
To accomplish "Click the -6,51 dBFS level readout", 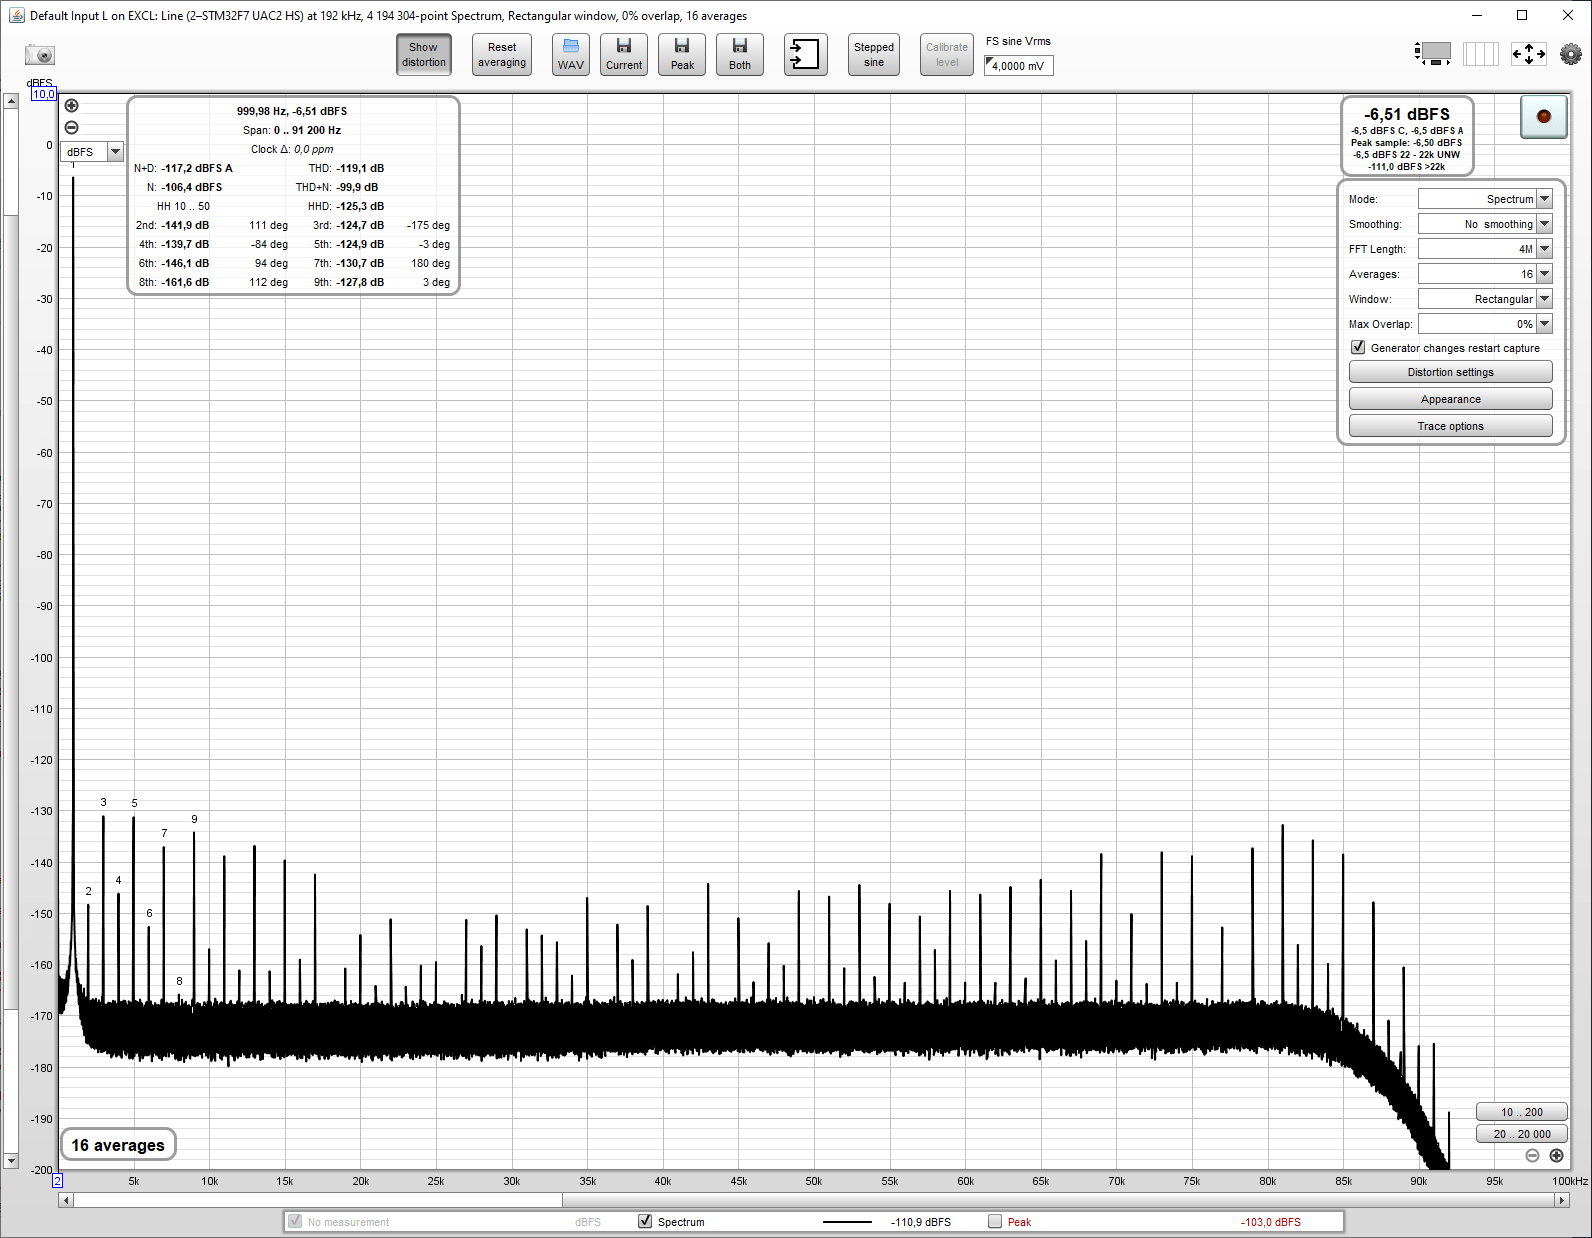I will (1407, 115).
